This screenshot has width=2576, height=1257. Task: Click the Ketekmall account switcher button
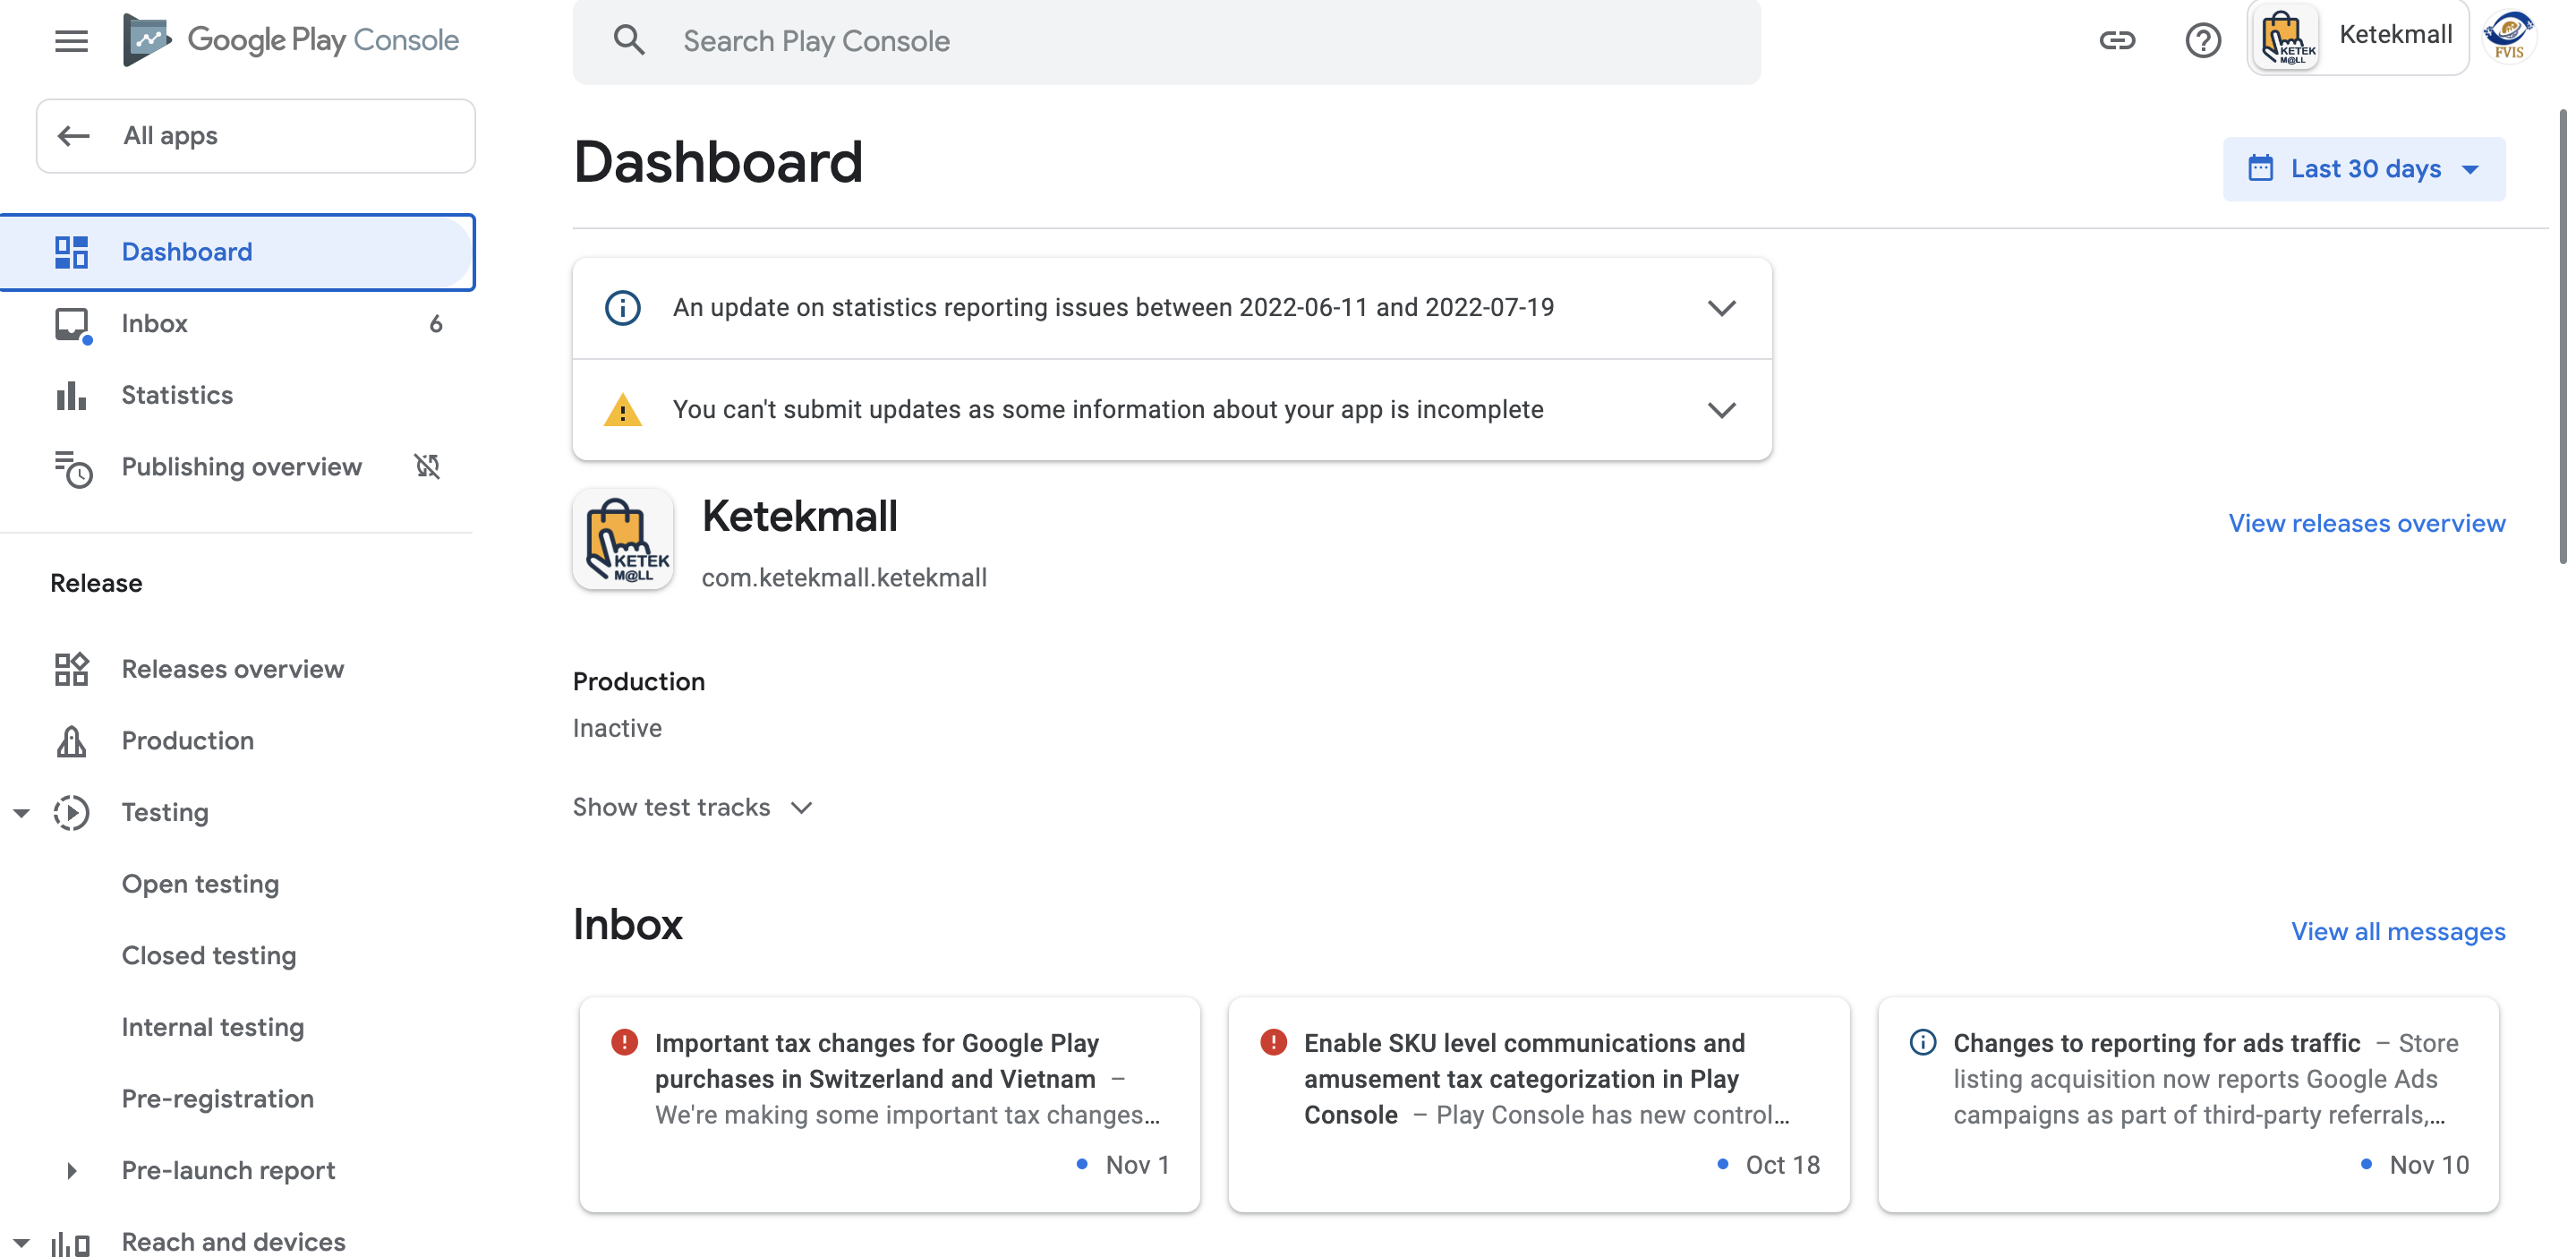point(2357,38)
